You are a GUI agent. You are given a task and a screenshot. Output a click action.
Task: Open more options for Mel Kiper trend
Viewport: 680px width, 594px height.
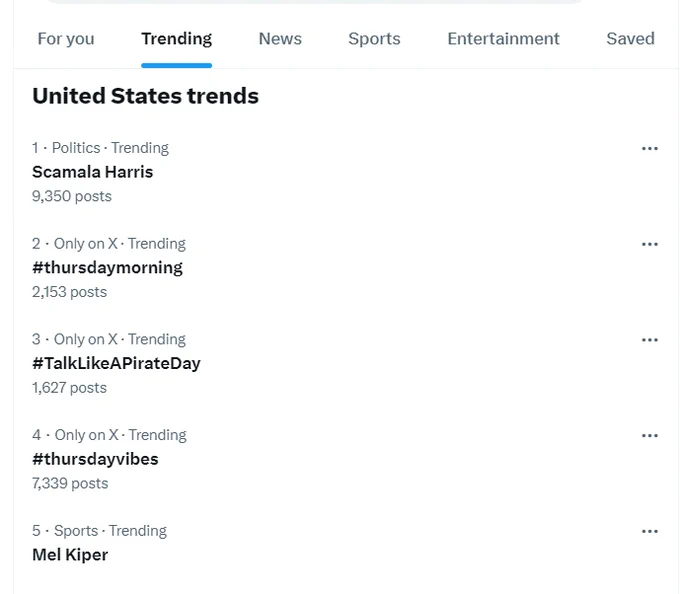pyautogui.click(x=650, y=532)
